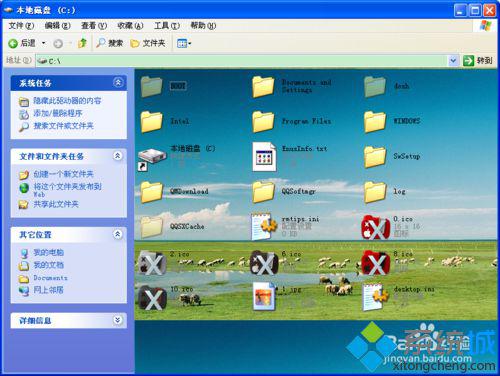Select the 1.jpg image file icon

pyautogui.click(x=264, y=297)
